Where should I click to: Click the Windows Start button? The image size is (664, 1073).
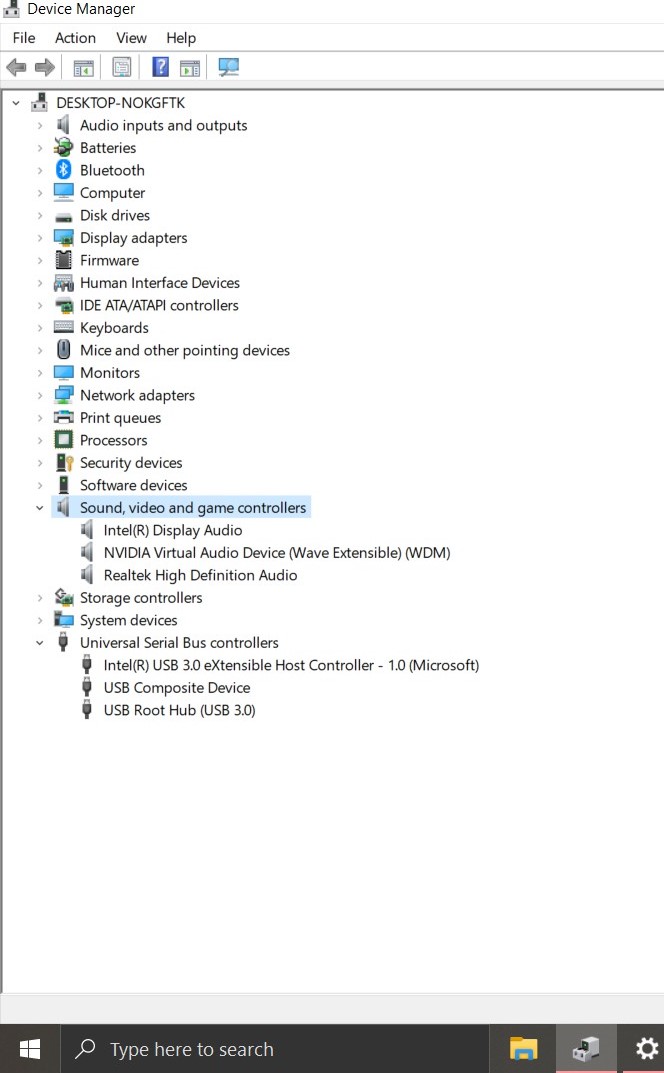pos(29,1048)
